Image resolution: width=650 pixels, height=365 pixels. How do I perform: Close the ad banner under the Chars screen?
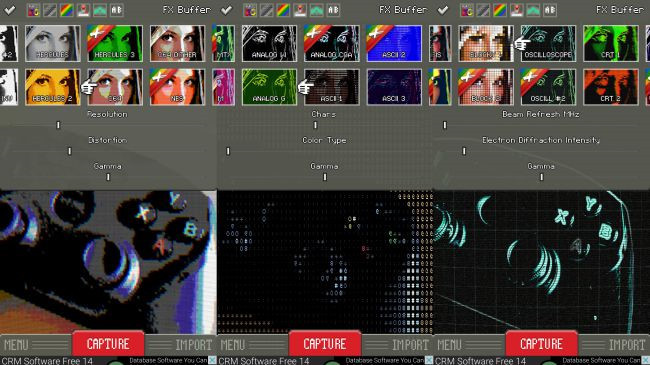tap(429, 360)
